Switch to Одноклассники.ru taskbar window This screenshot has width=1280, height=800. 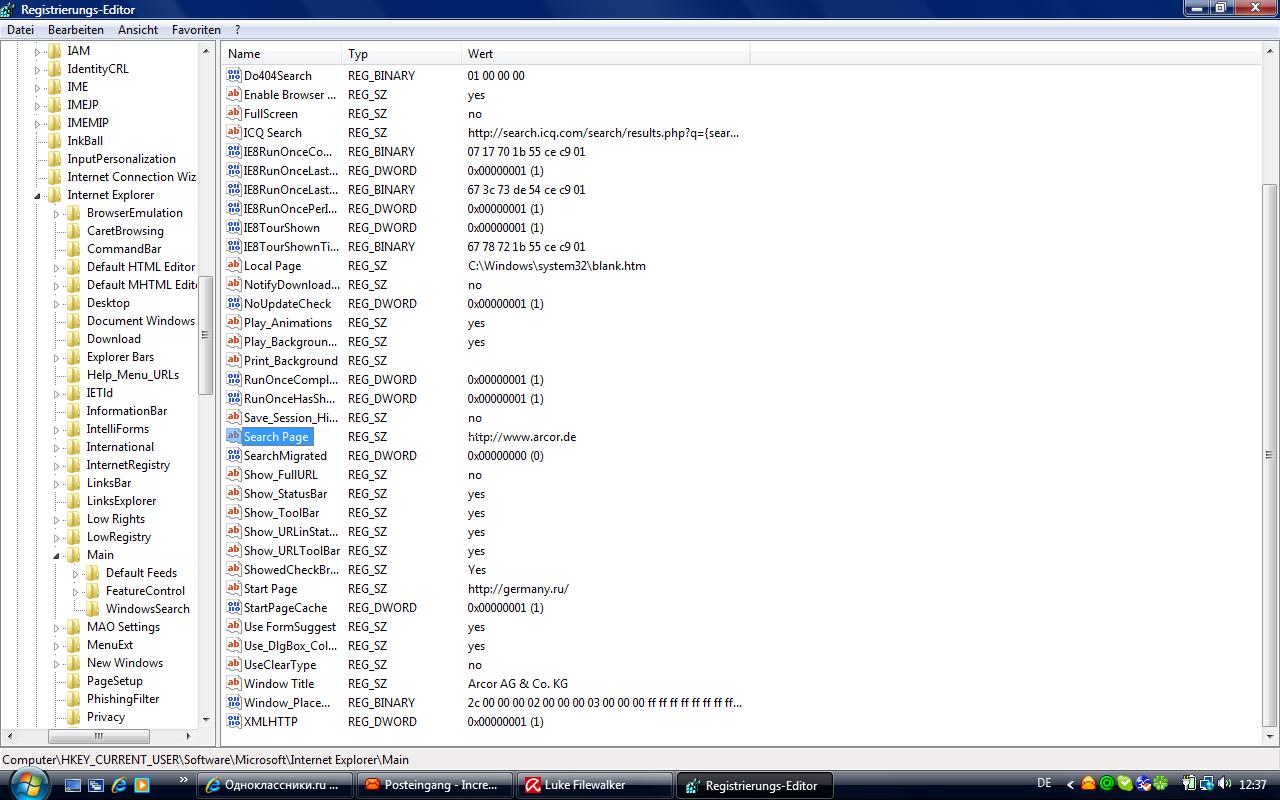tap(275, 785)
